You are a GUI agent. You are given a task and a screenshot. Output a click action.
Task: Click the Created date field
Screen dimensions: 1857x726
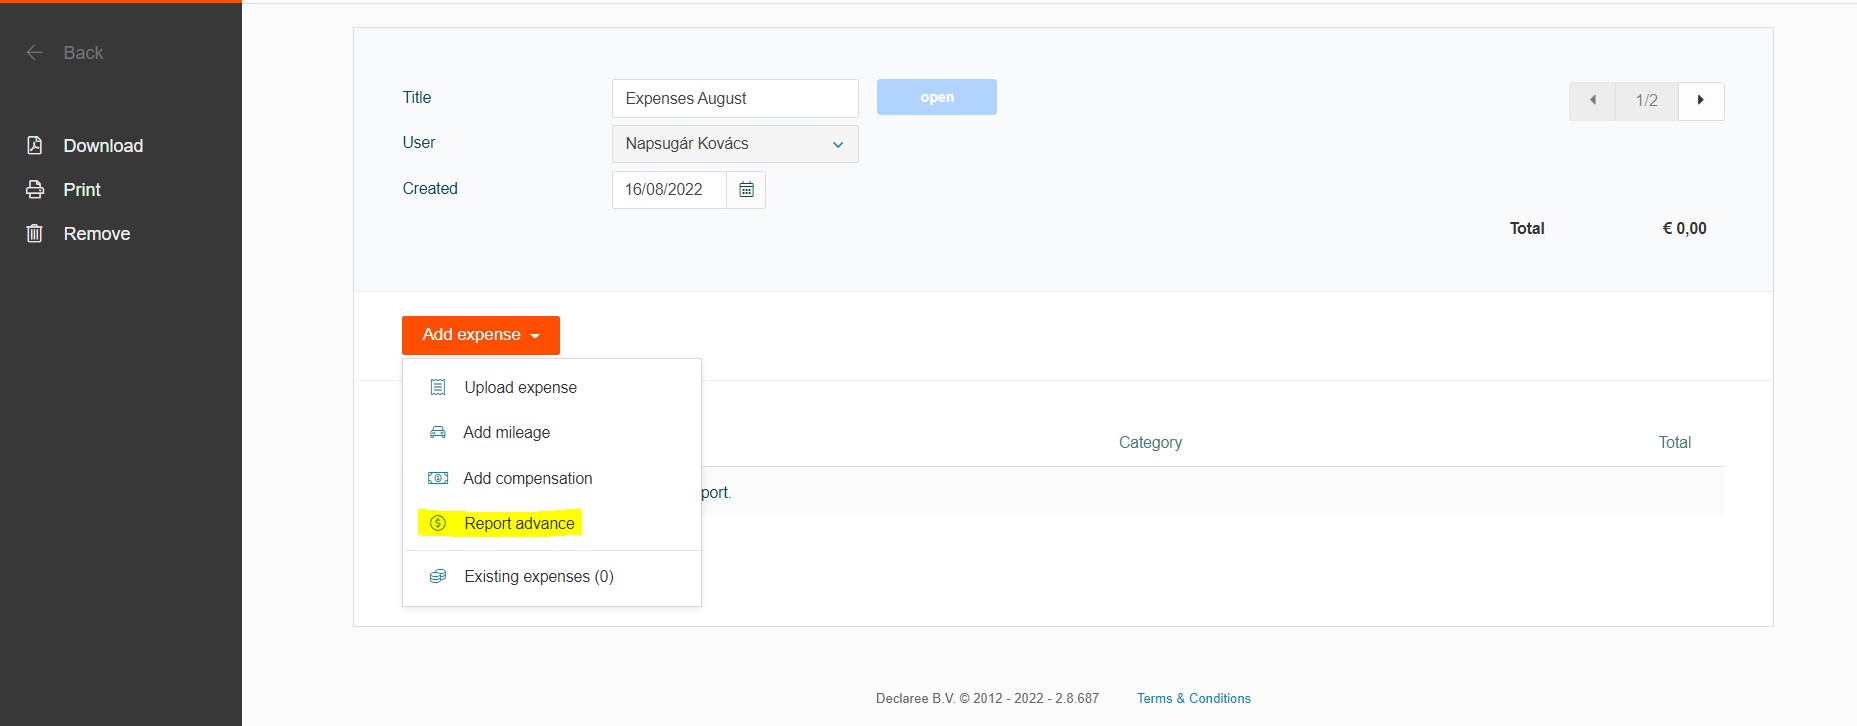(668, 190)
